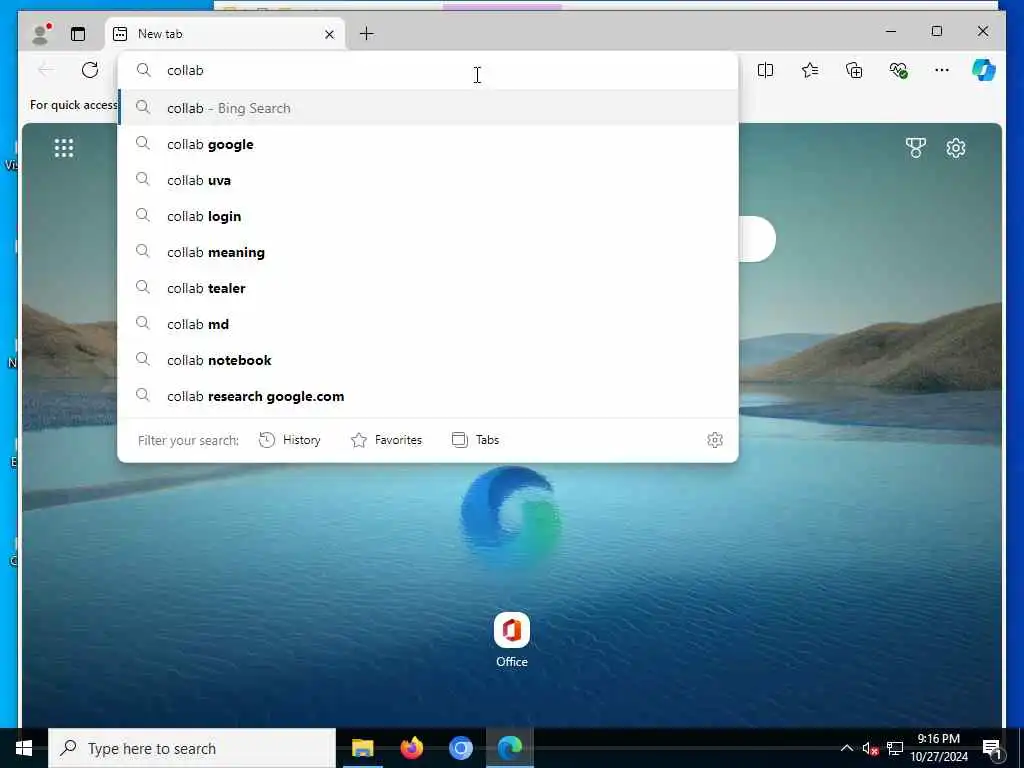Click the muted volume tray icon
The width and height of the screenshot is (1024, 768).
(x=870, y=749)
